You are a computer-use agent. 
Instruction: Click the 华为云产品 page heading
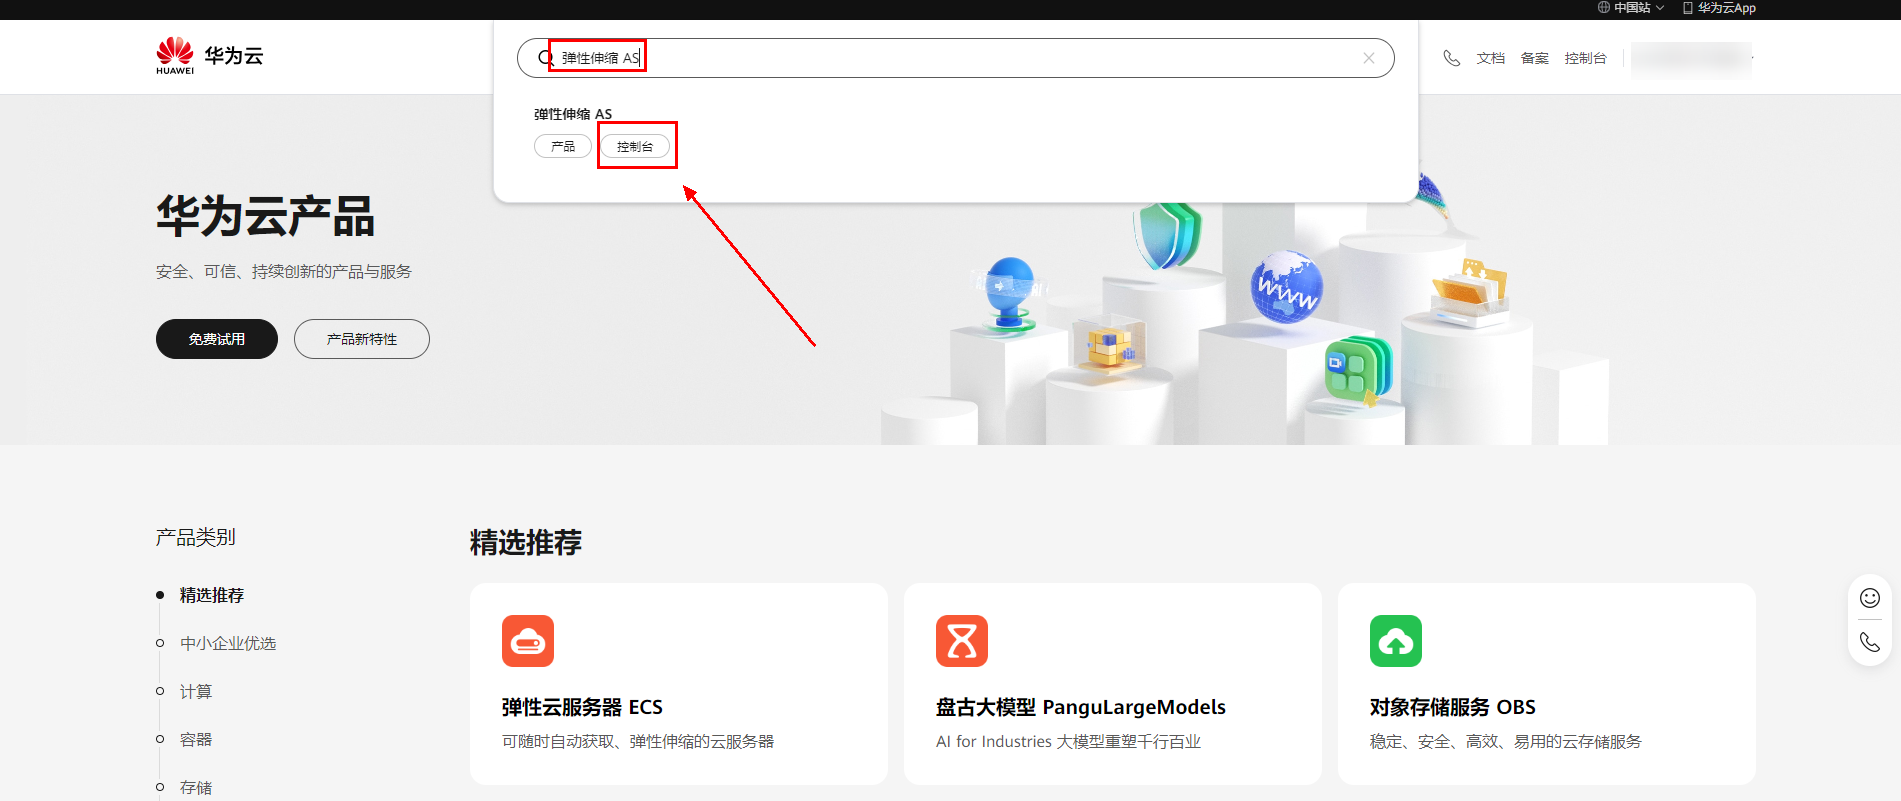point(265,216)
